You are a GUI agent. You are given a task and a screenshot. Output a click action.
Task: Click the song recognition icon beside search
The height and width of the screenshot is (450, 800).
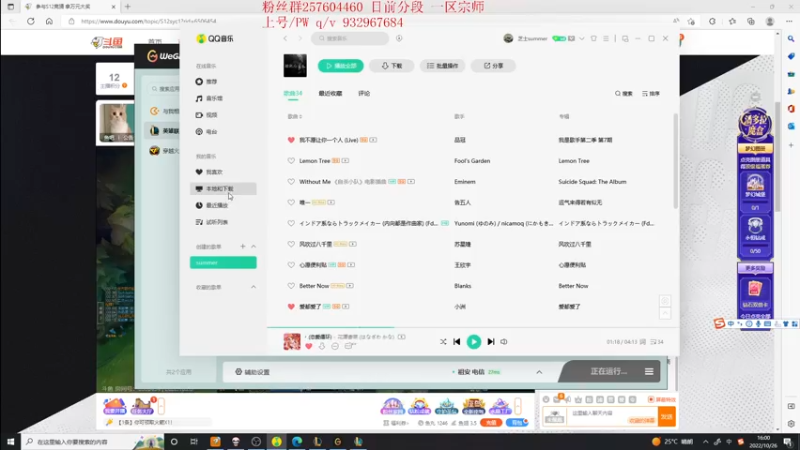(x=399, y=38)
